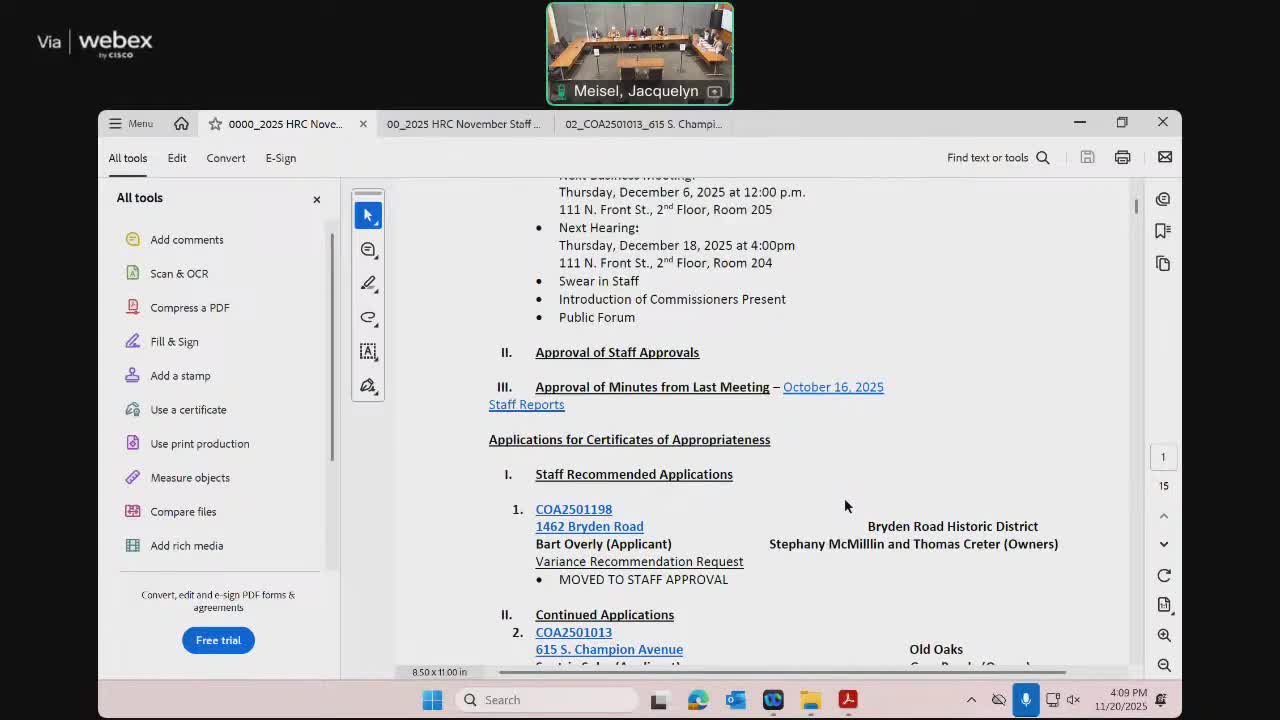Screen dimensions: 1280x720
Task: Go to the next page with down chevron
Action: coord(1163,543)
